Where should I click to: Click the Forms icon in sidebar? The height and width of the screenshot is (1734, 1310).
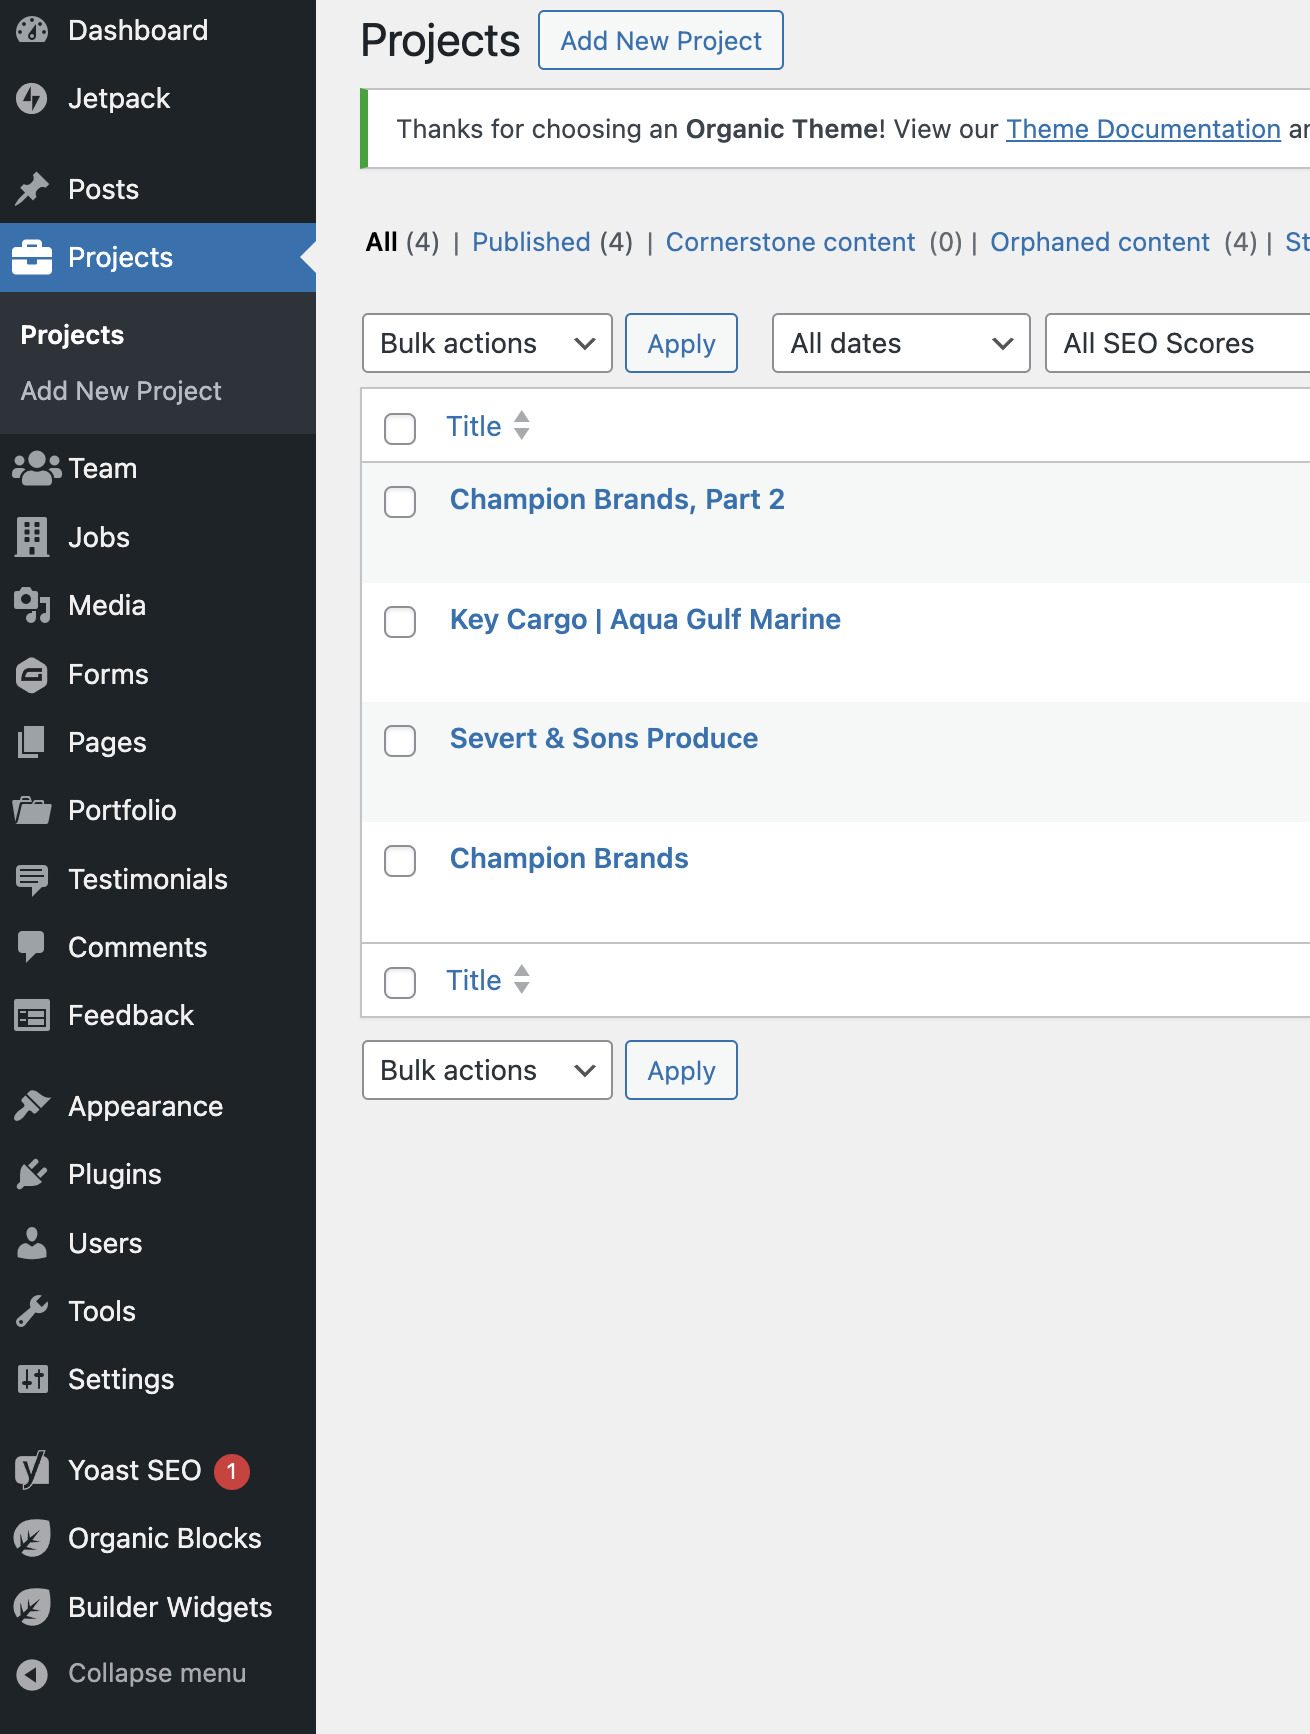pos(32,674)
